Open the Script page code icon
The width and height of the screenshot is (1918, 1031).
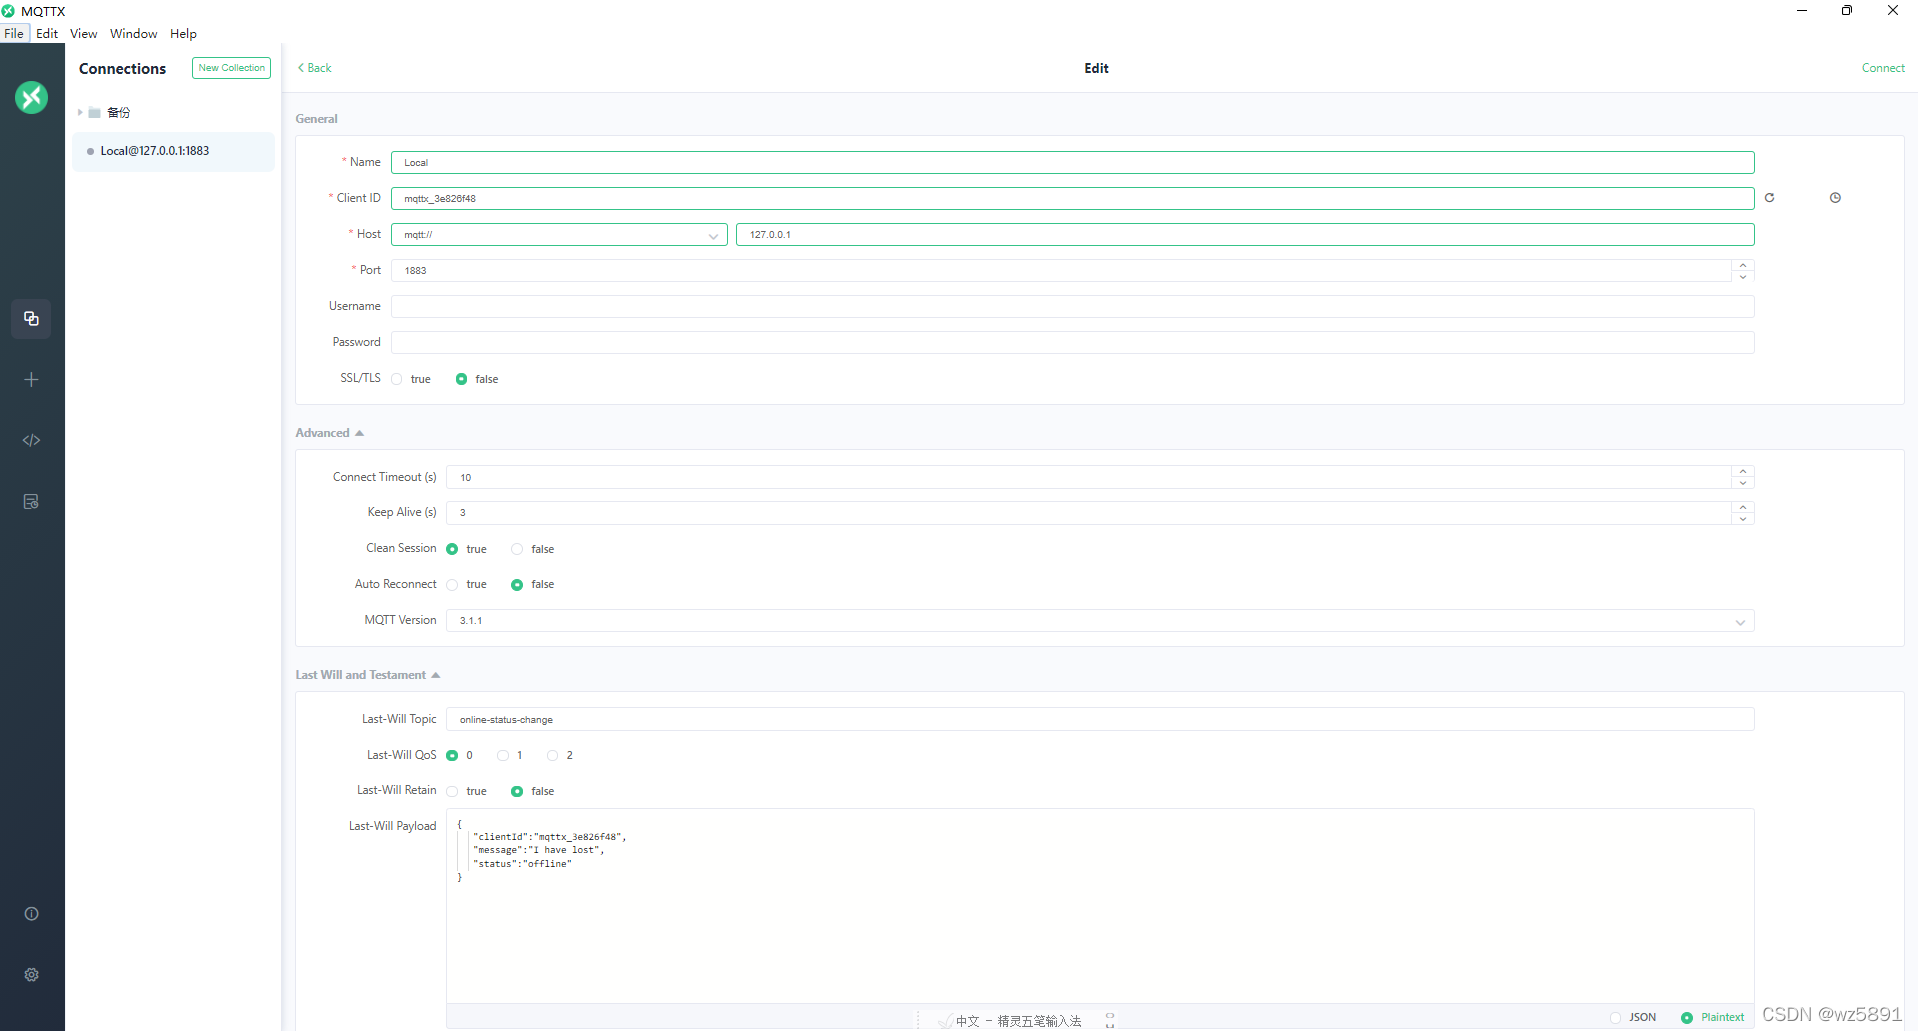[x=31, y=440]
